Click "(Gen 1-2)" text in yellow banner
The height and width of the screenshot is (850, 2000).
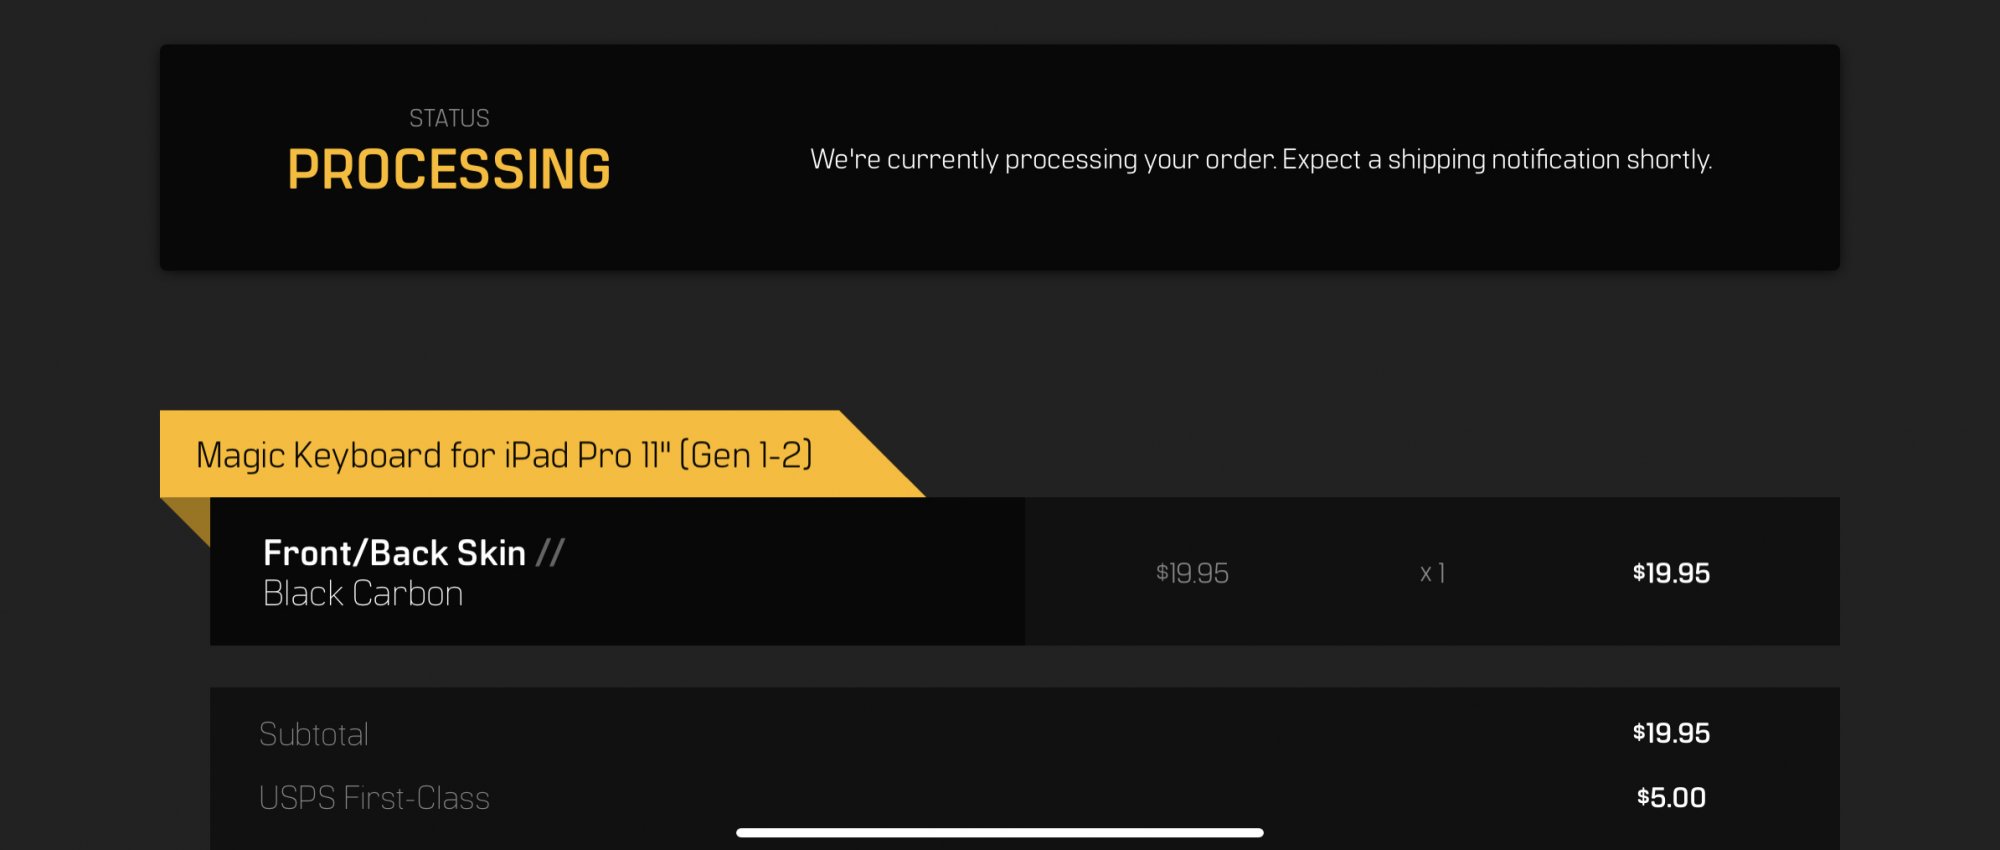click(746, 455)
